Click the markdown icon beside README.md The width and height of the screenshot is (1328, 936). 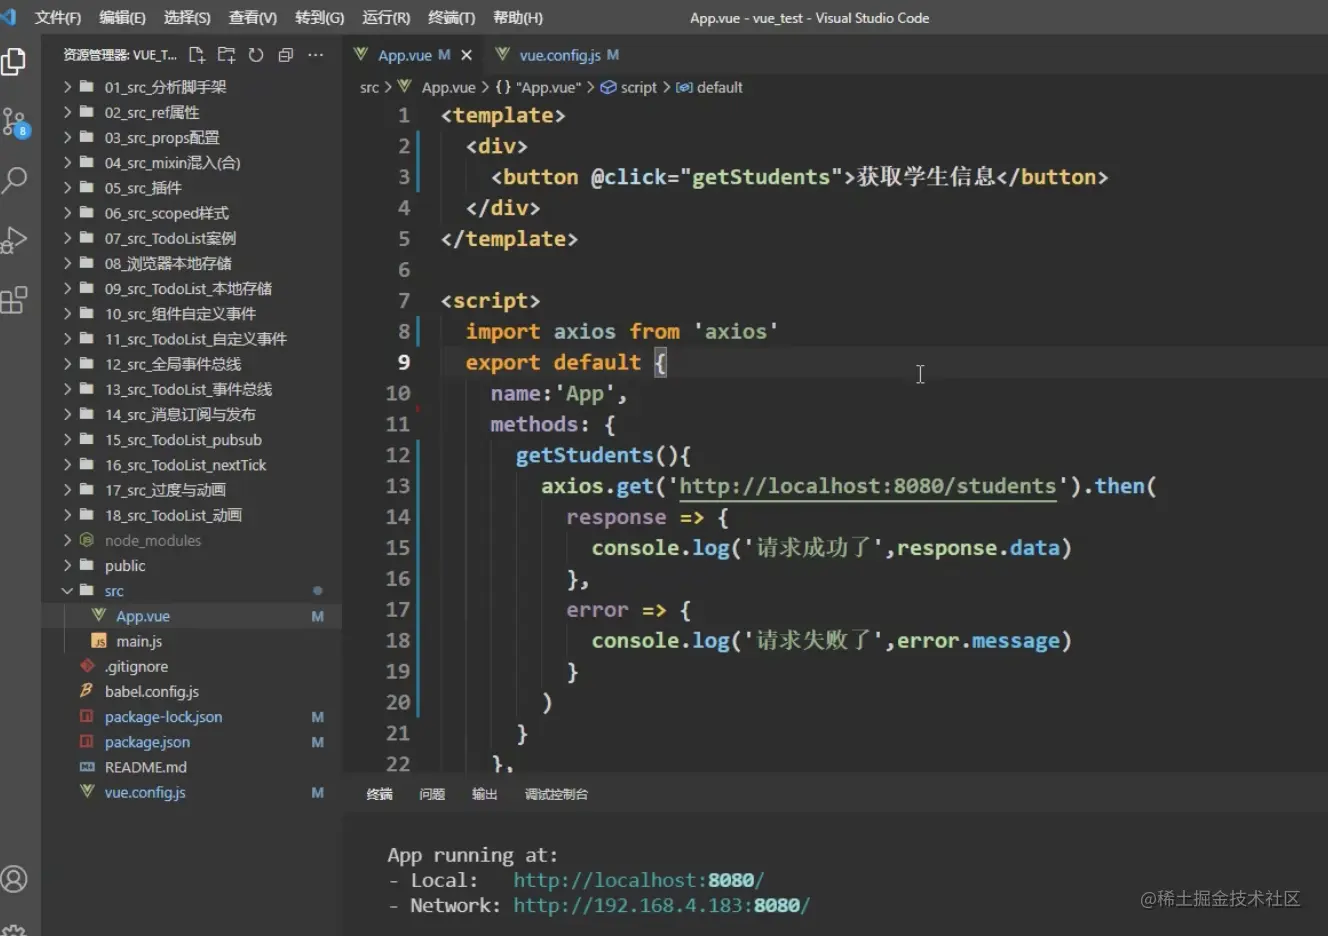[x=87, y=767]
